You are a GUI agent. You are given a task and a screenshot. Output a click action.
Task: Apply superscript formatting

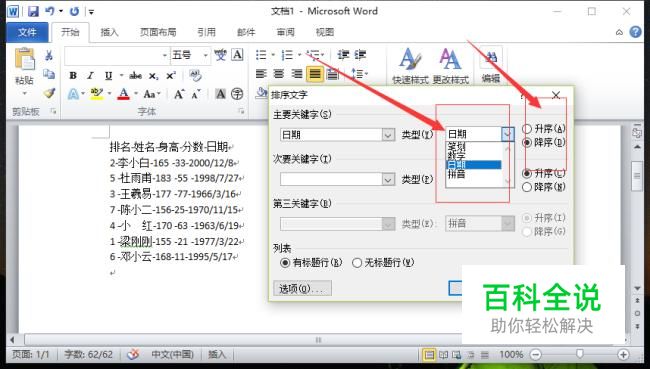point(171,75)
